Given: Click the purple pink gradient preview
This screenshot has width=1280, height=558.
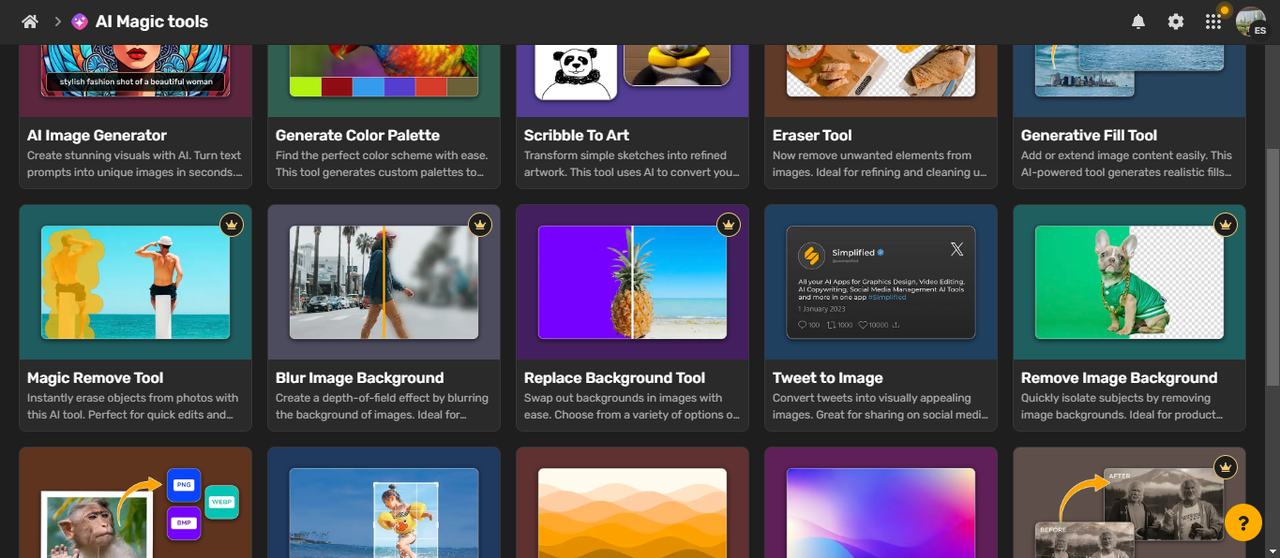Looking at the screenshot, I should coord(881,513).
